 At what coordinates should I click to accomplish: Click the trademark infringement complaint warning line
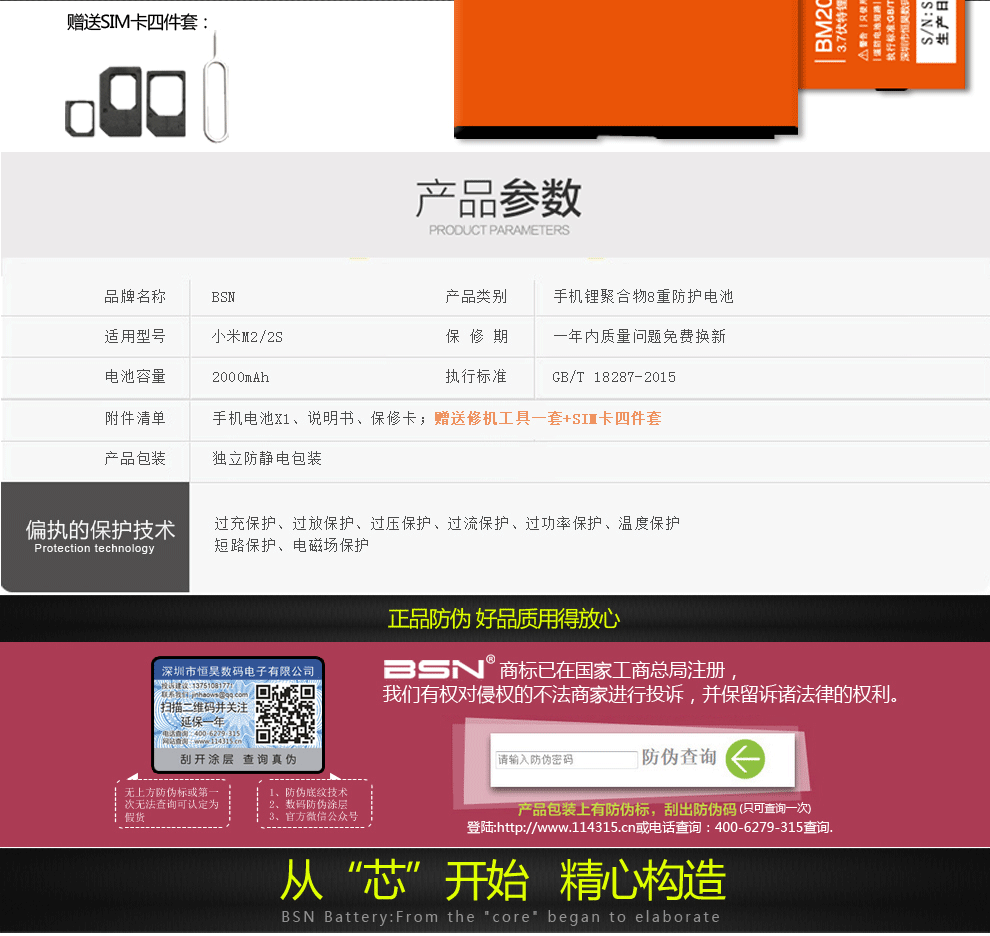[x=641, y=695]
